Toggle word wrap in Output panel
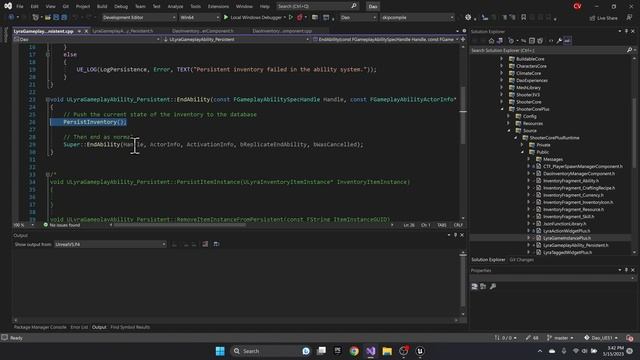Image resolution: width=640 pixels, height=360 pixels. (216, 244)
